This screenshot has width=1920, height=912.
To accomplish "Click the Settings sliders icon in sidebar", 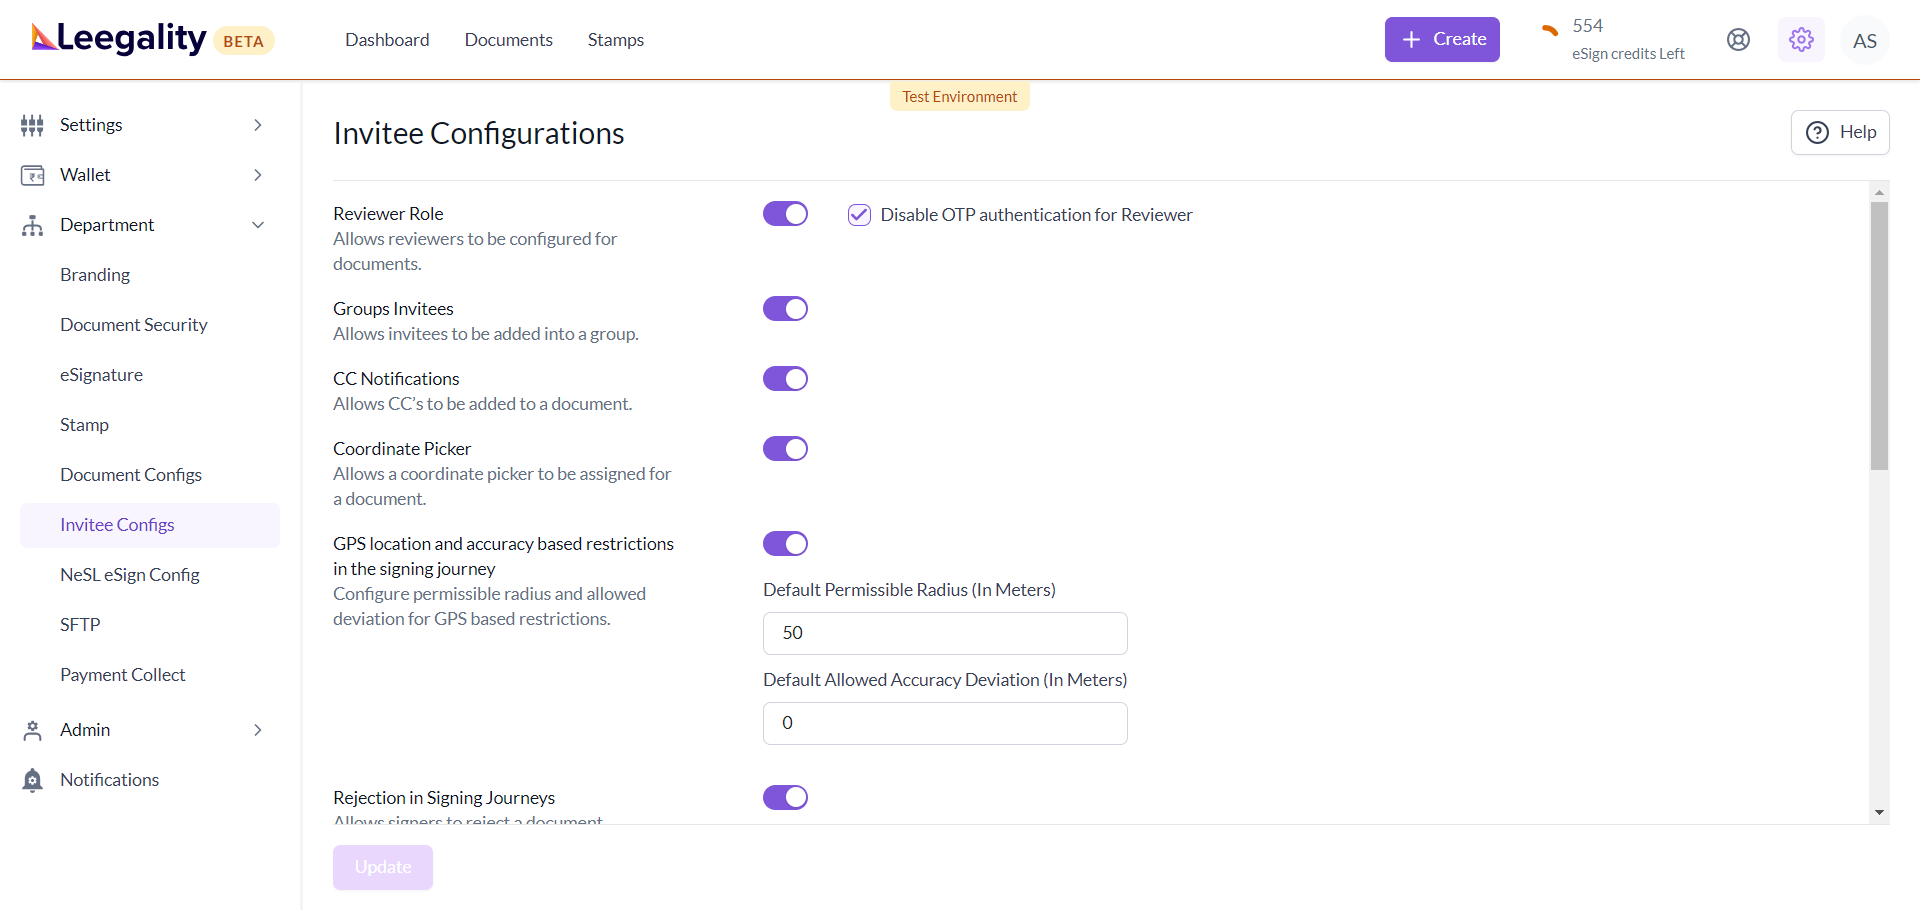I will (x=32, y=125).
